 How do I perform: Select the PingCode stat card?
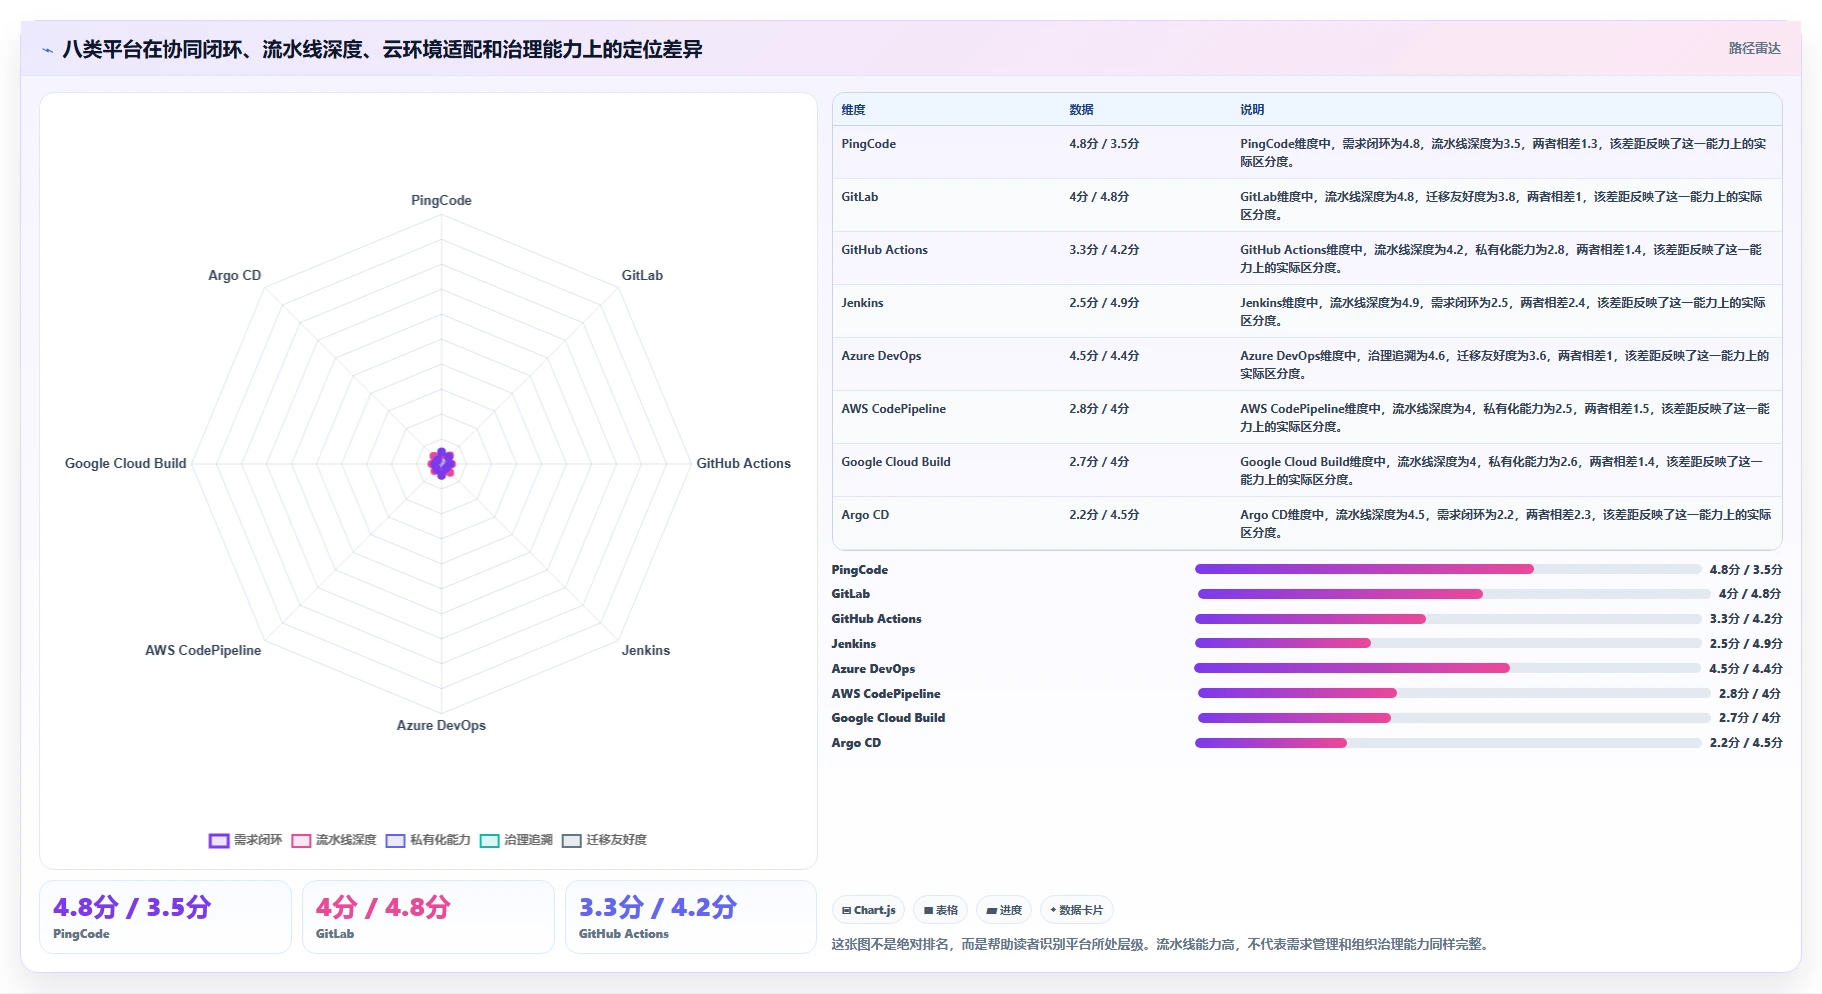tap(165, 917)
